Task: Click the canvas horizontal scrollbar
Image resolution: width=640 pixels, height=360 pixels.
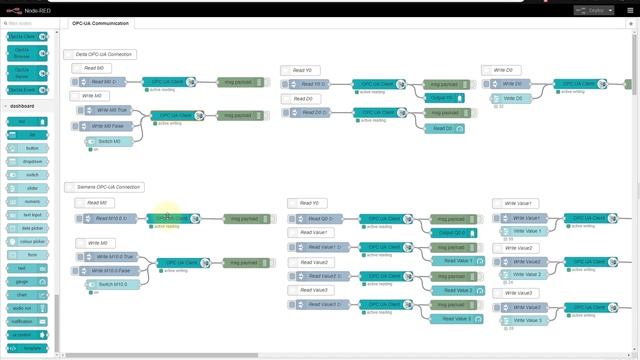Action: coord(162,355)
